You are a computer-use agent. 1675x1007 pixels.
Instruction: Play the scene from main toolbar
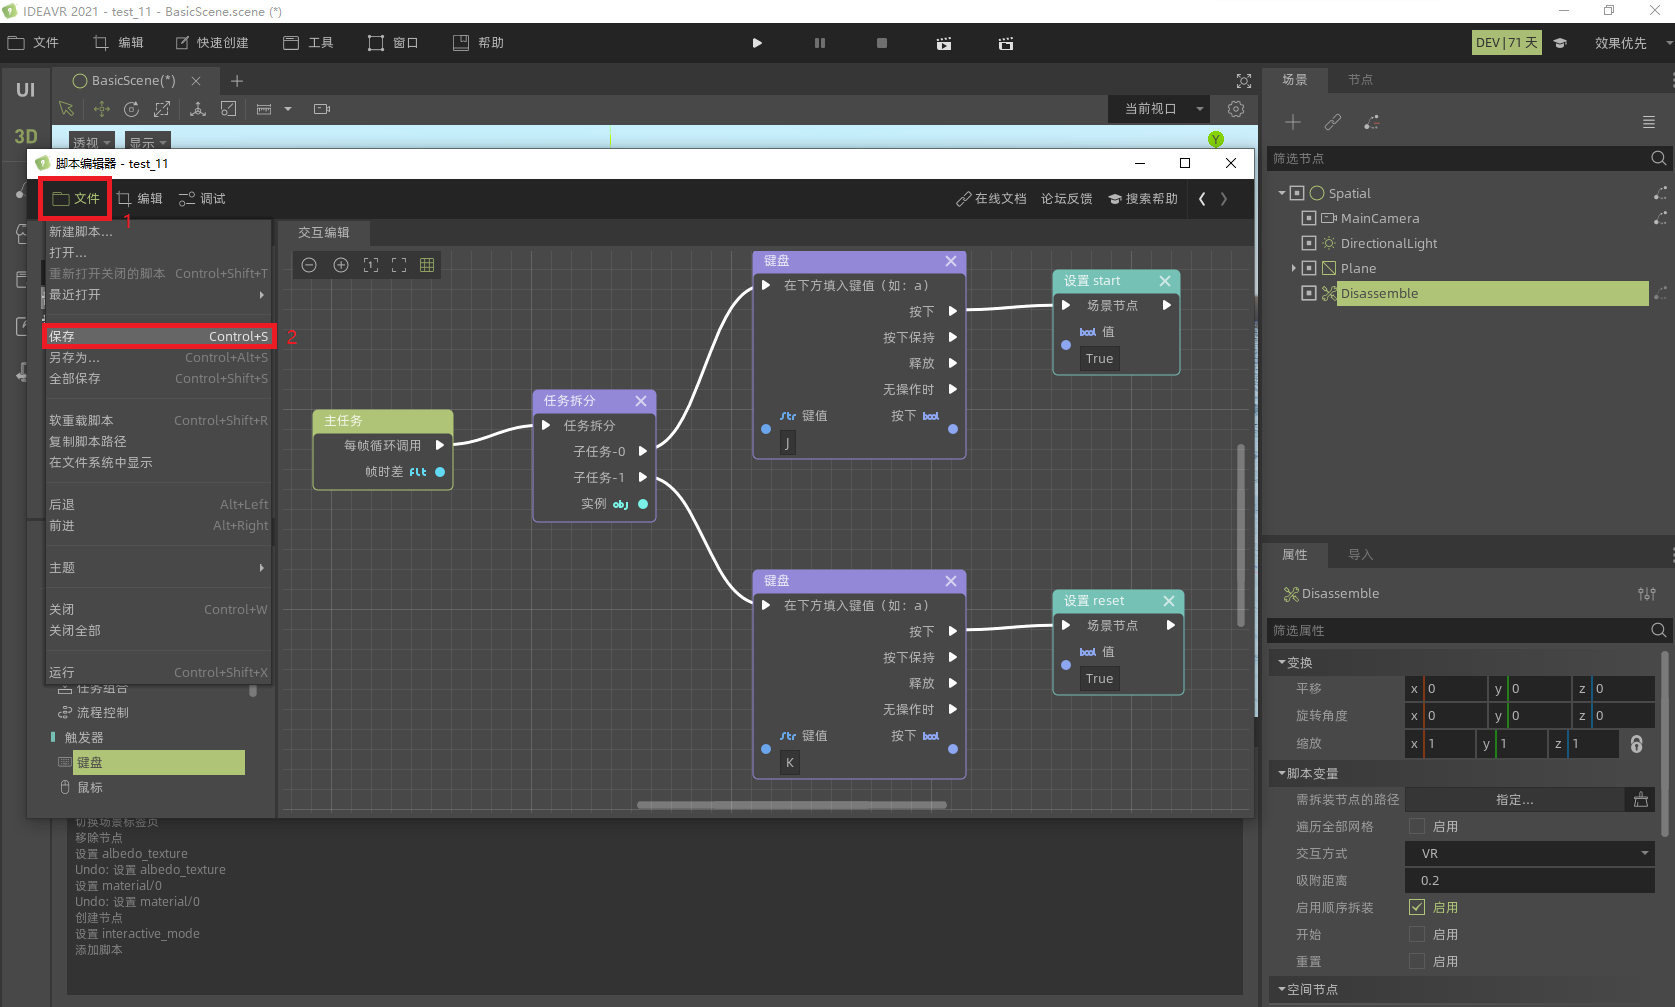point(757,43)
